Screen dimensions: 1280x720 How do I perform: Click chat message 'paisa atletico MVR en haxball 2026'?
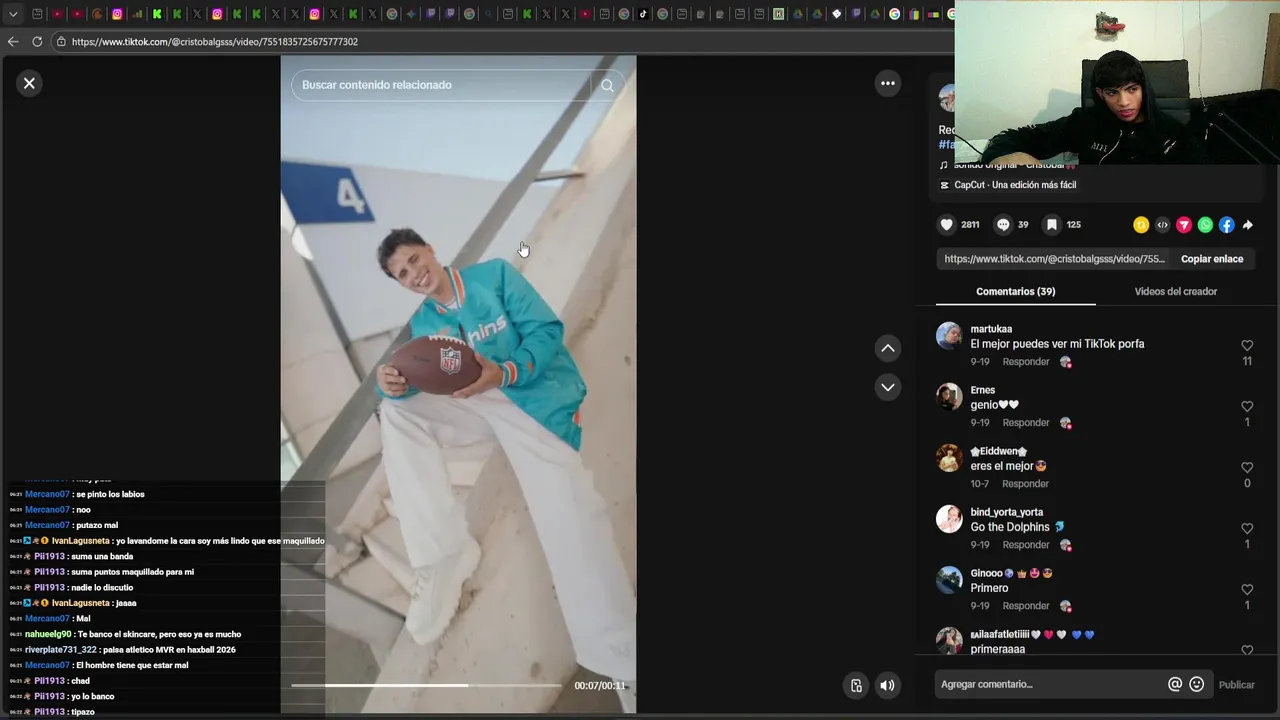coord(169,650)
